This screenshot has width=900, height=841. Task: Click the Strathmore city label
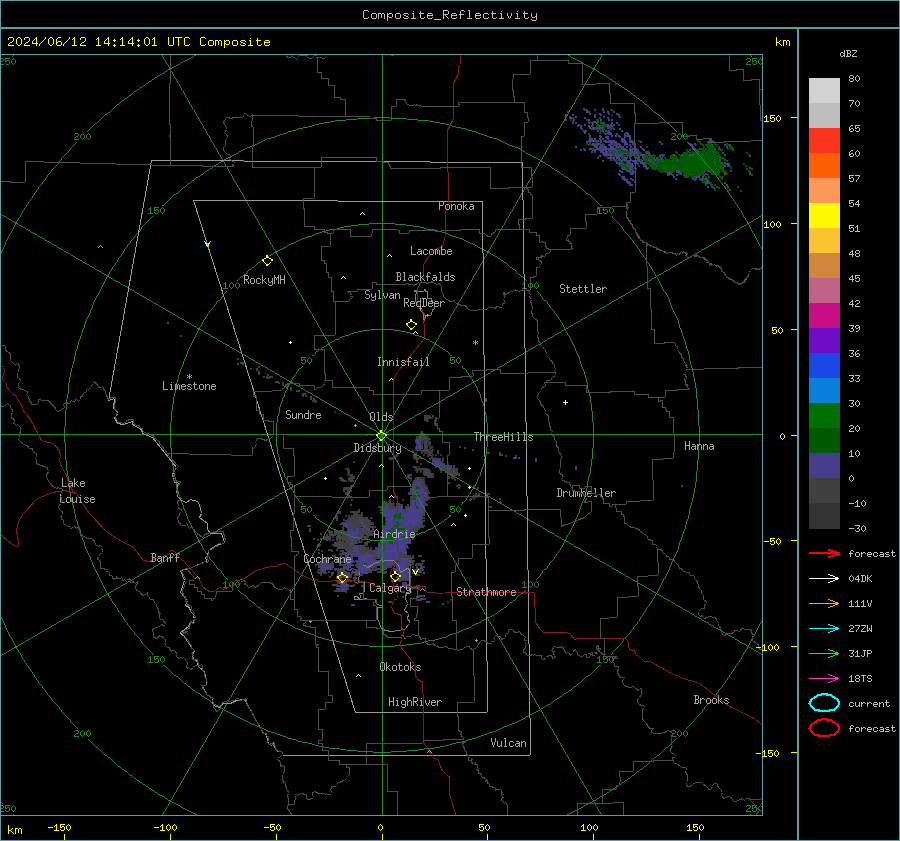(486, 592)
